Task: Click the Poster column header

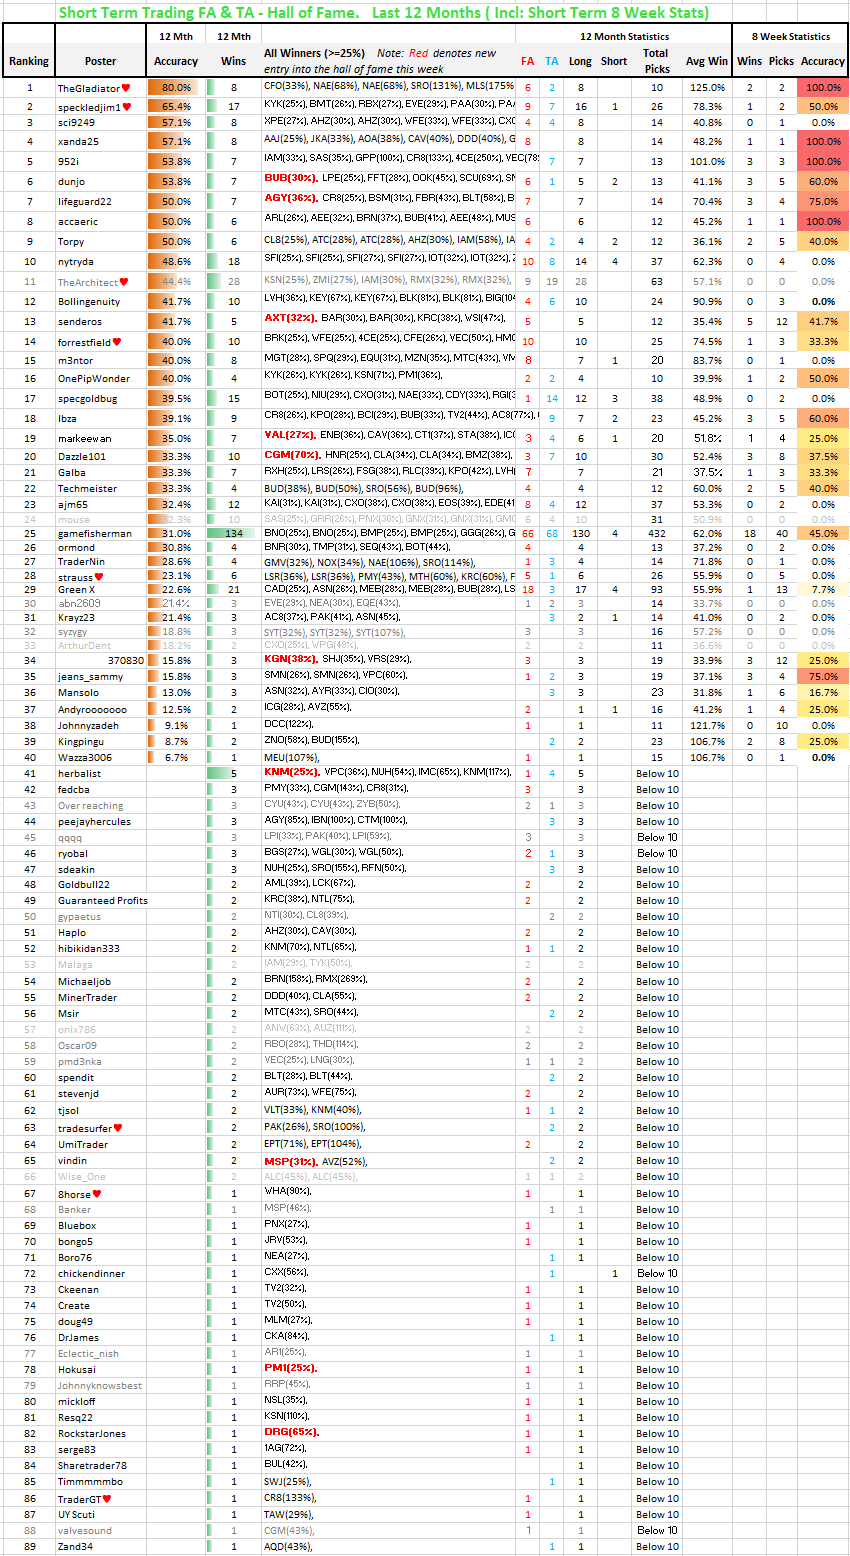Action: 101,61
